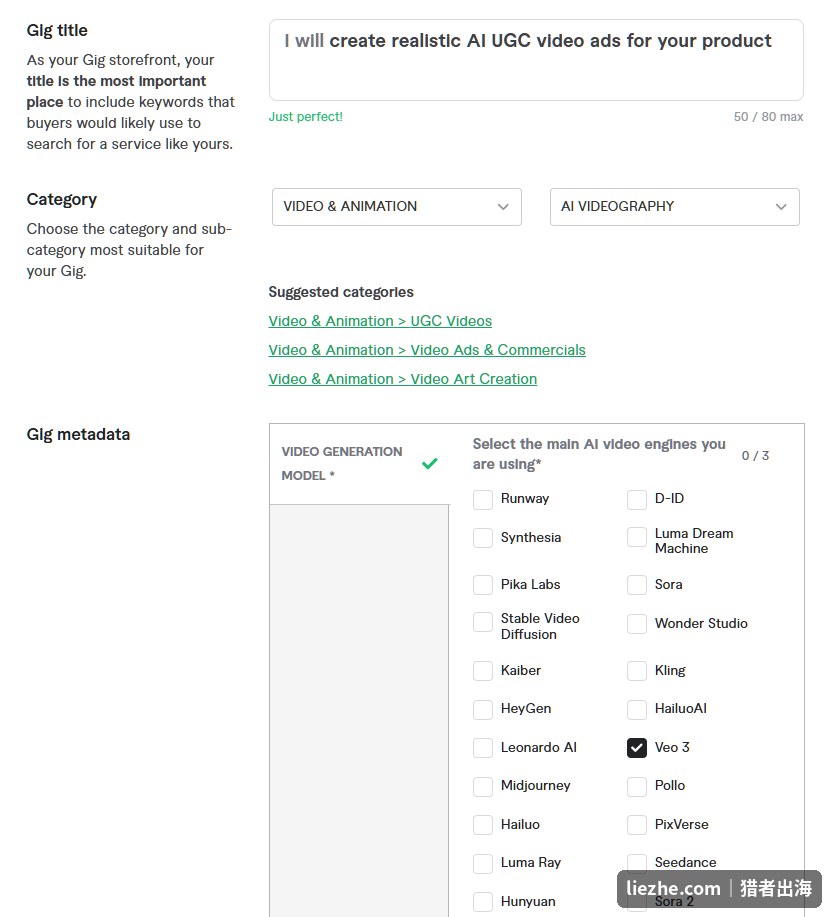831x917 pixels.
Task: Open the Video & Animation category dropdown
Action: (396, 207)
